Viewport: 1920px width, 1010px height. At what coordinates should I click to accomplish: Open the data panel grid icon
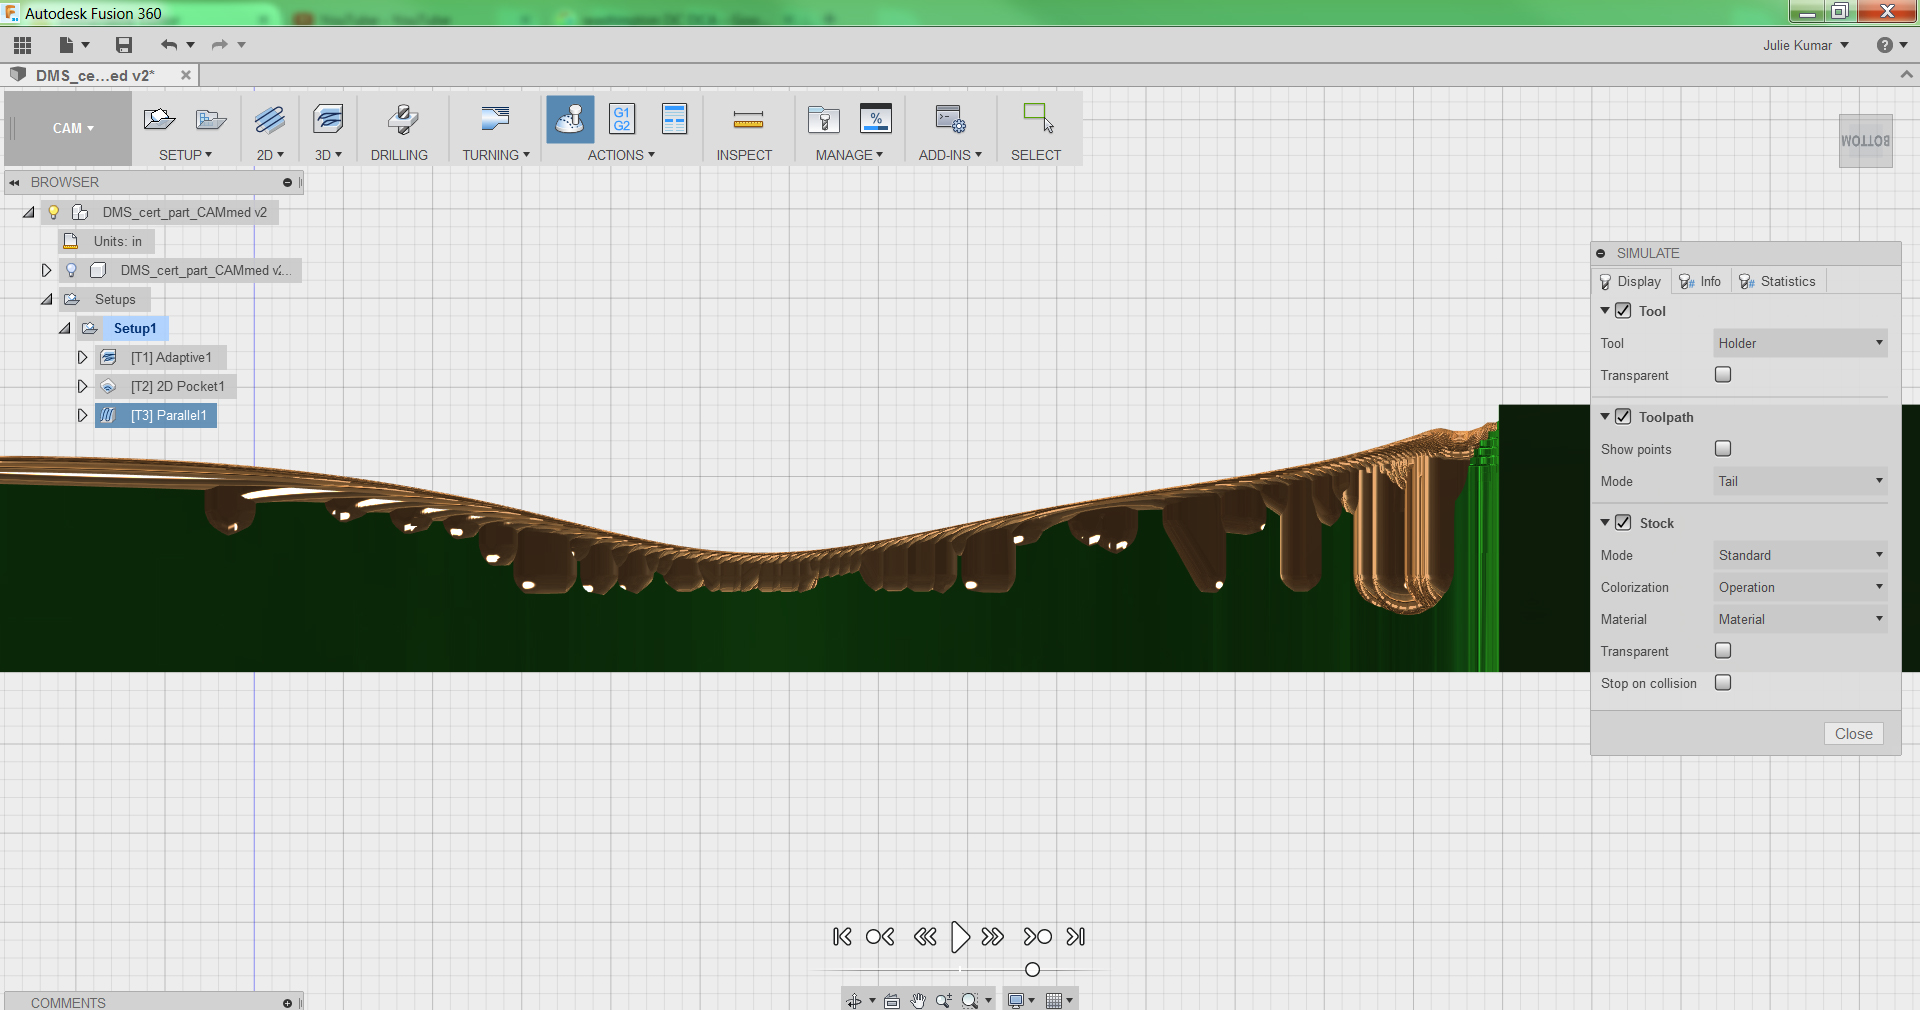point(23,45)
